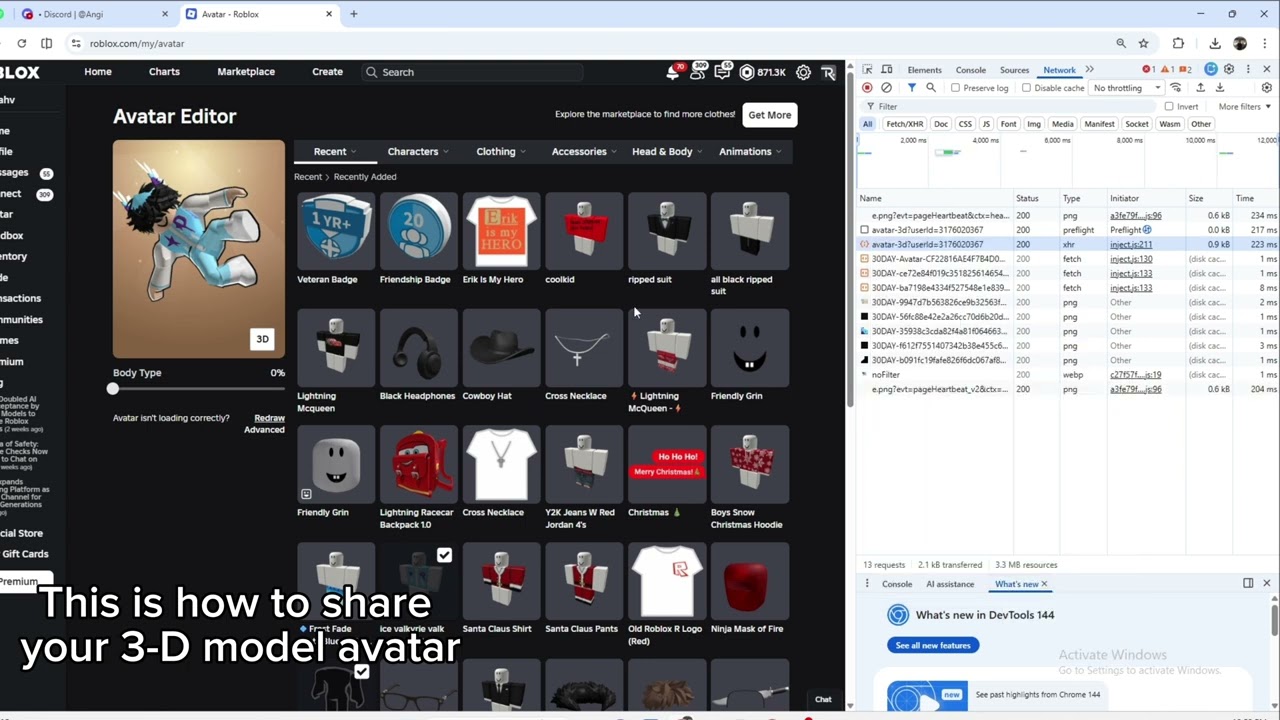Click DevTools error count badge
1280x720 pixels.
click(1149, 70)
